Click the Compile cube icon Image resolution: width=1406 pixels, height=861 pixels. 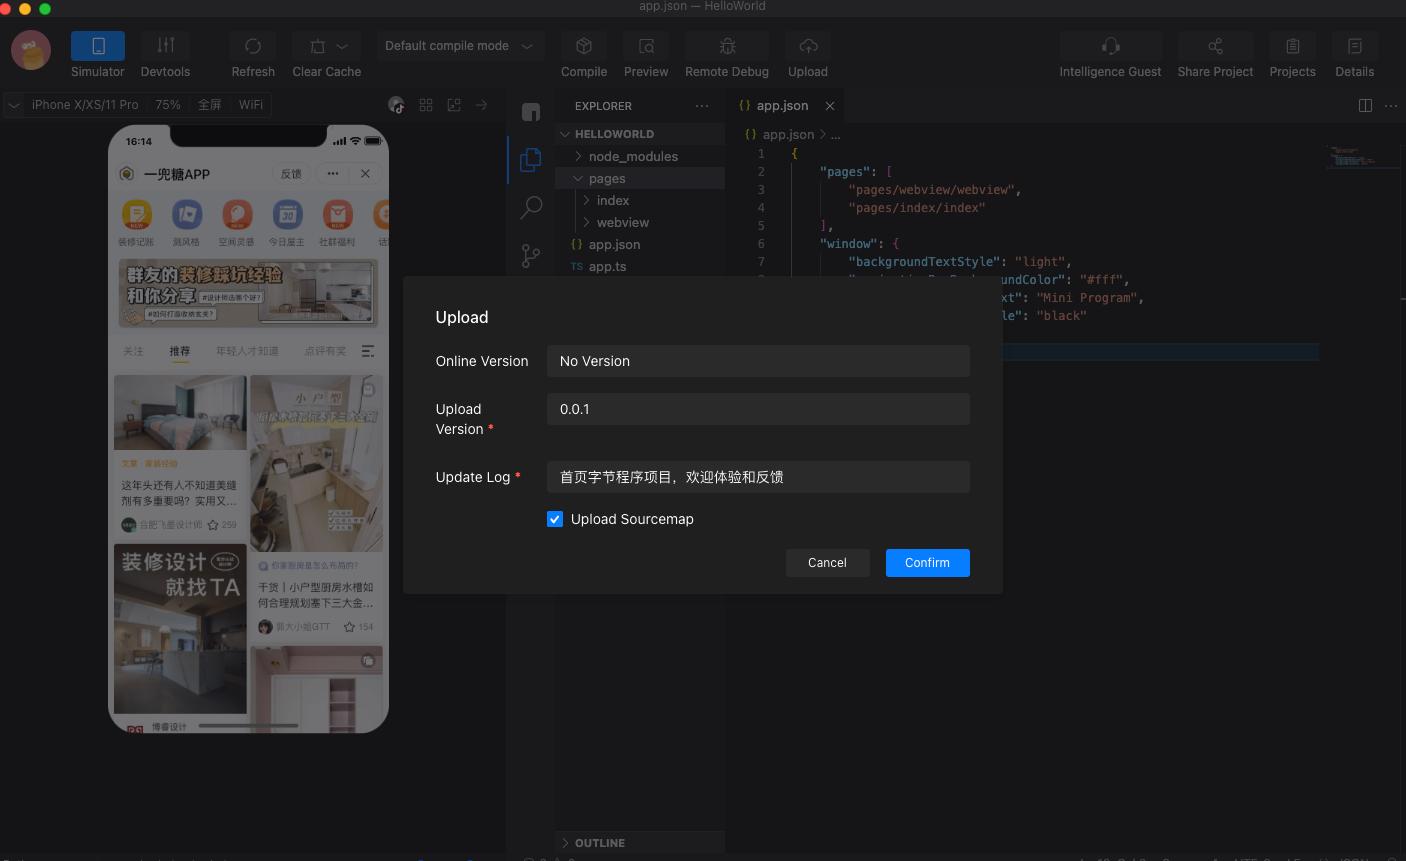click(x=584, y=46)
